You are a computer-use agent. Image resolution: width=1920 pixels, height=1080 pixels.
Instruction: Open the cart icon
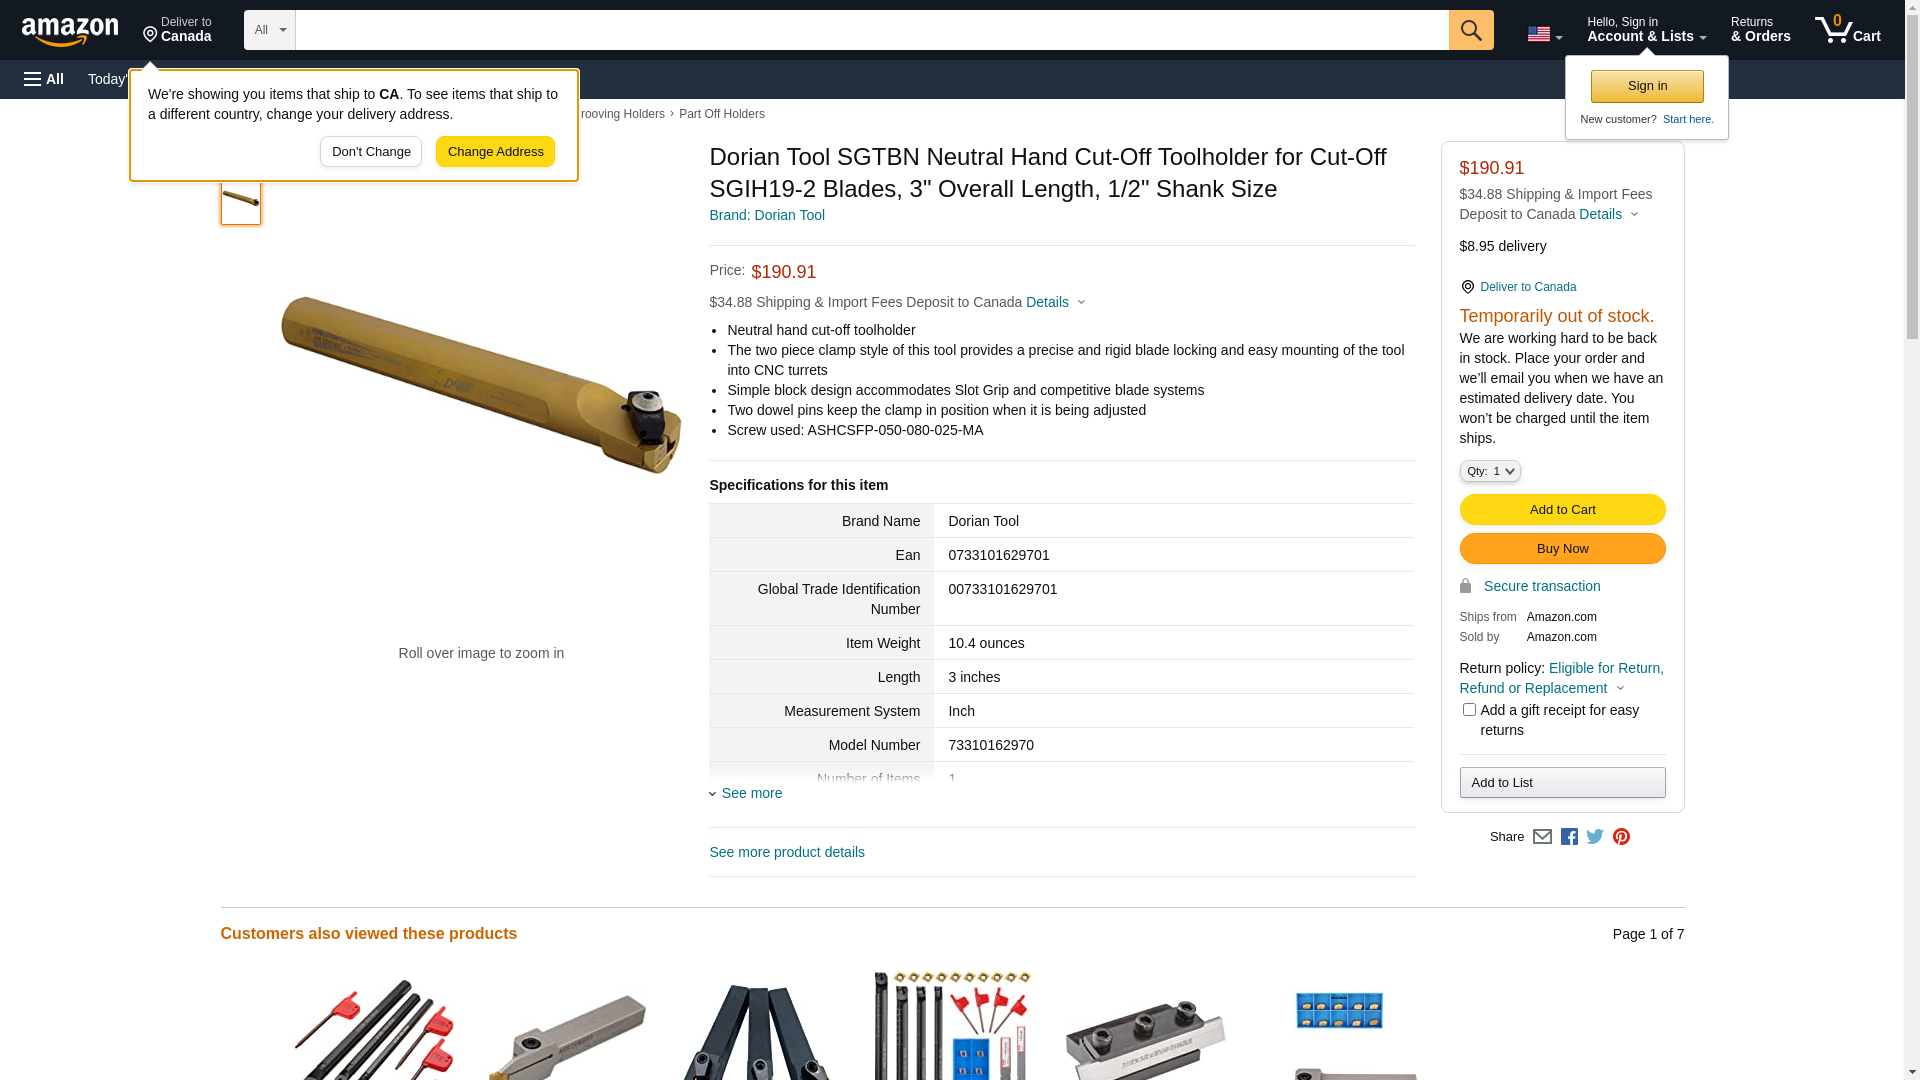point(1848,30)
